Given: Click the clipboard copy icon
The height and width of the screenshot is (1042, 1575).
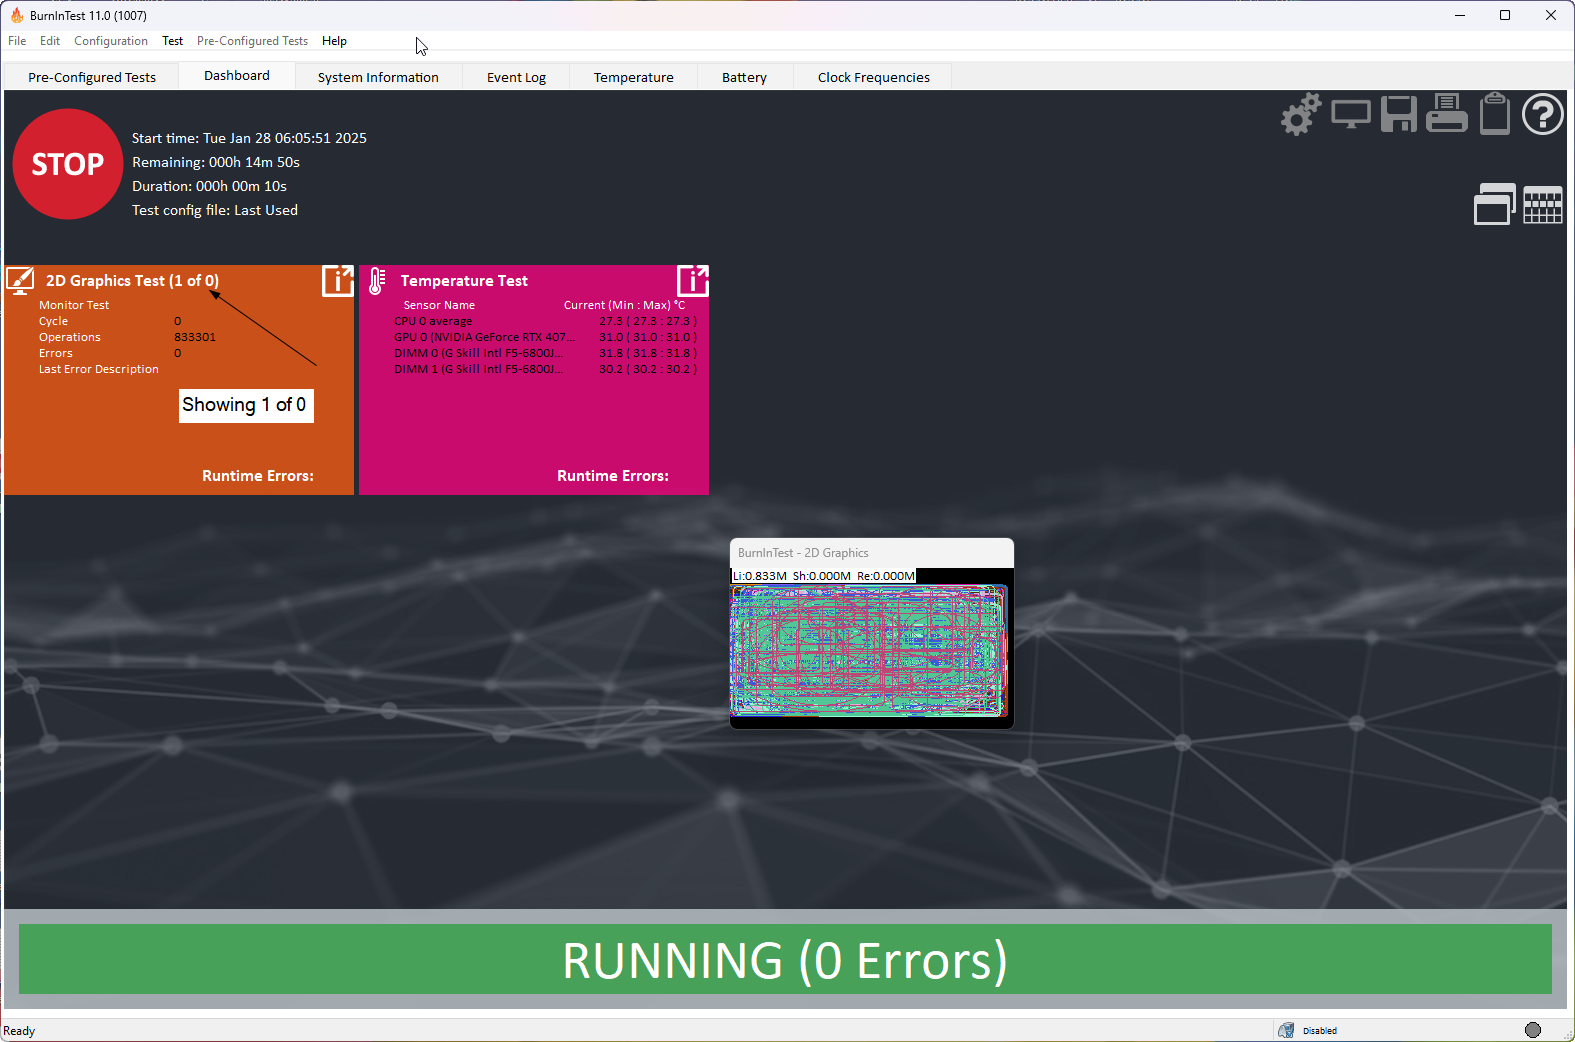Looking at the screenshot, I should 1495,113.
